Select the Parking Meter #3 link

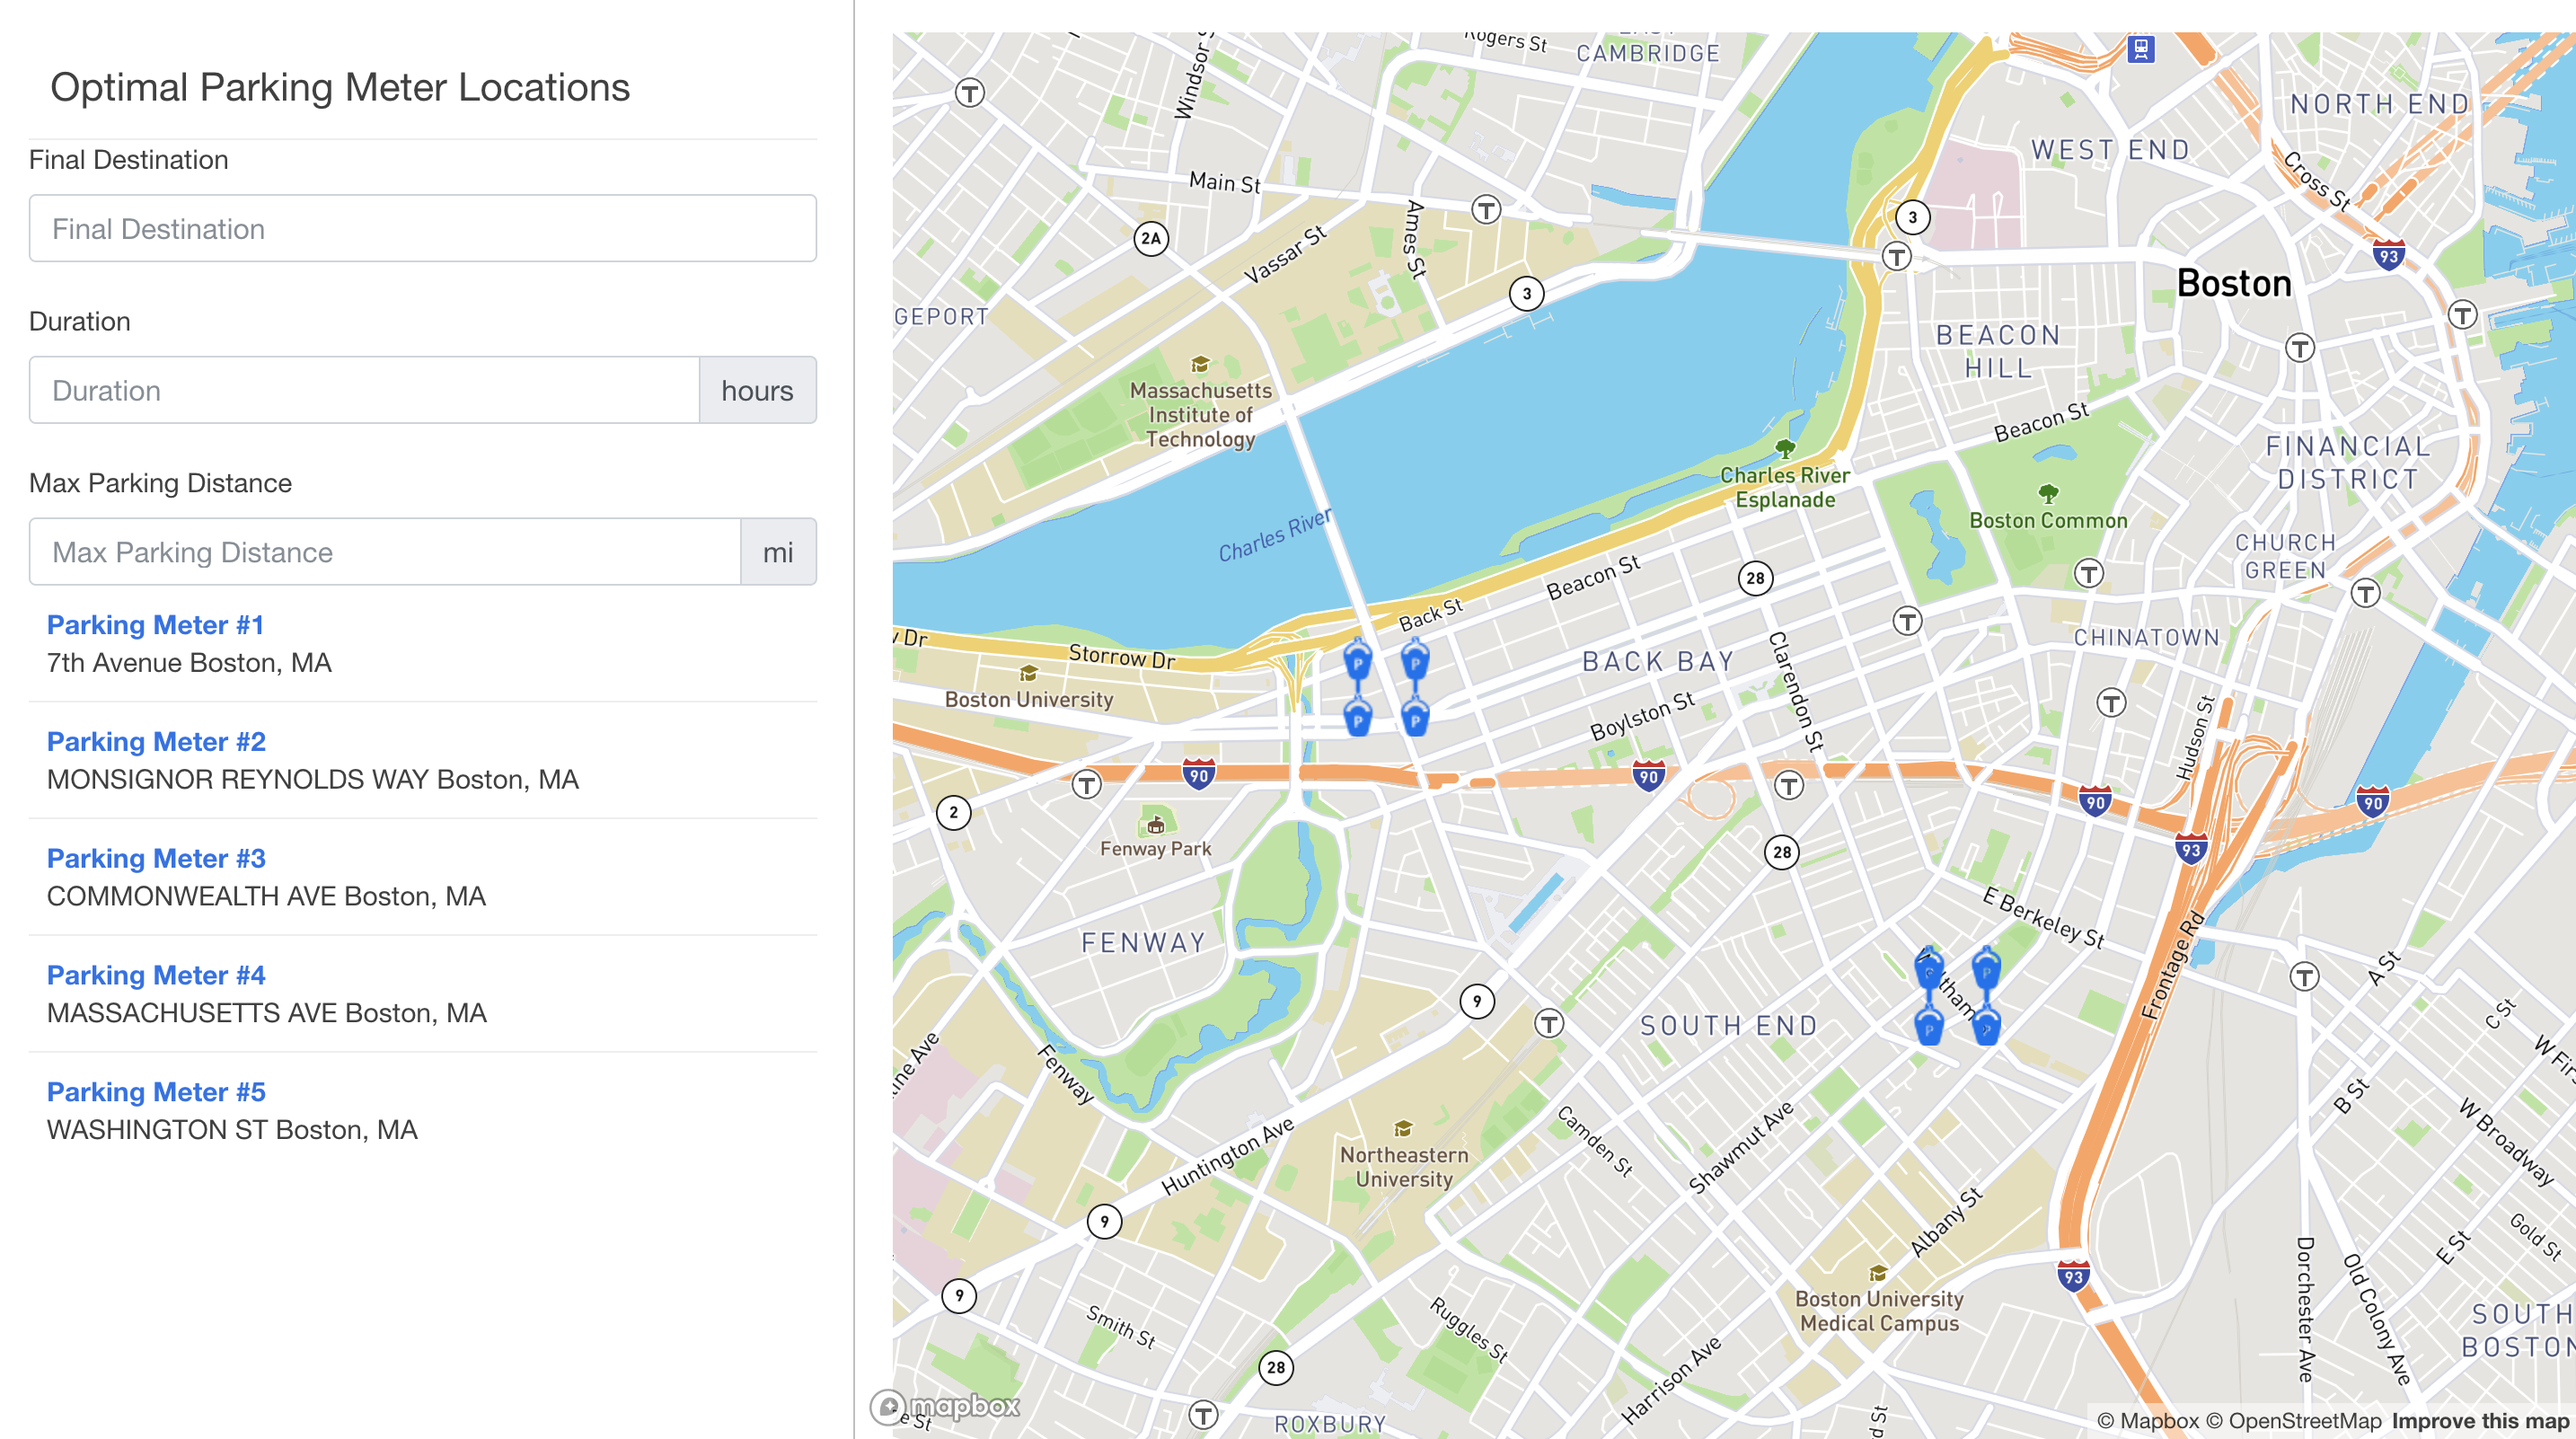pos(156,858)
